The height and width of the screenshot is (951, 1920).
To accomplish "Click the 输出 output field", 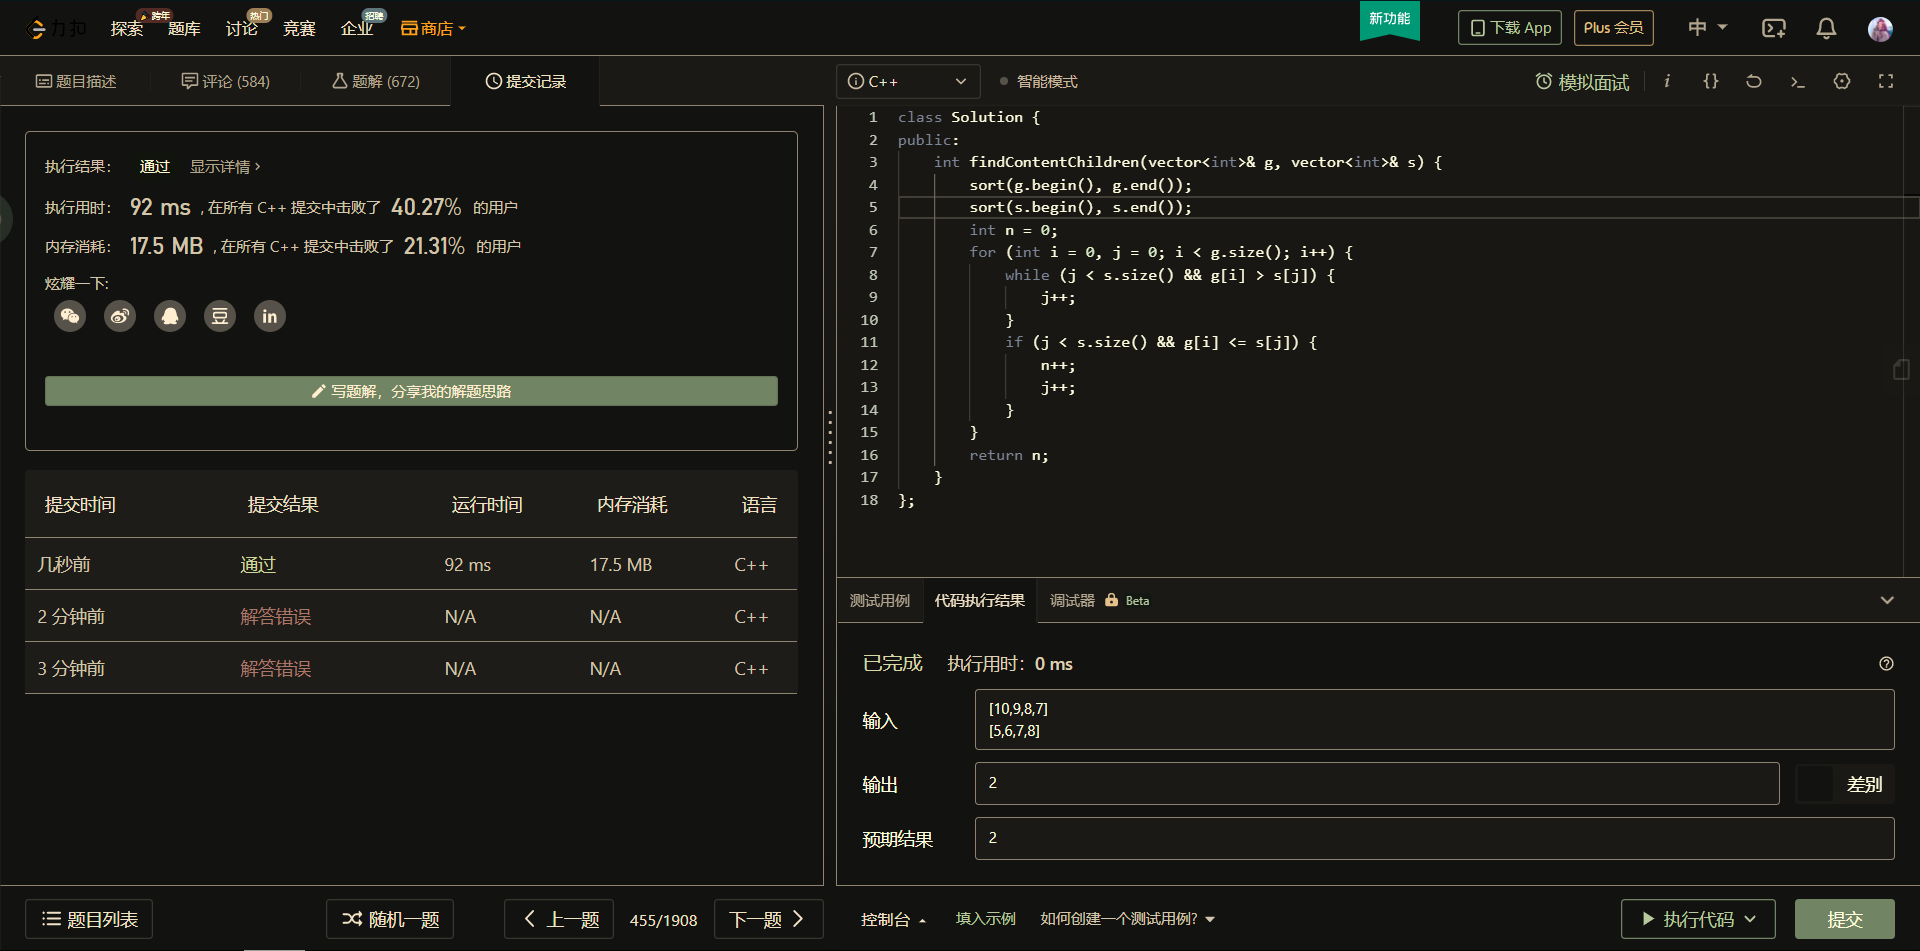I will coord(1377,783).
